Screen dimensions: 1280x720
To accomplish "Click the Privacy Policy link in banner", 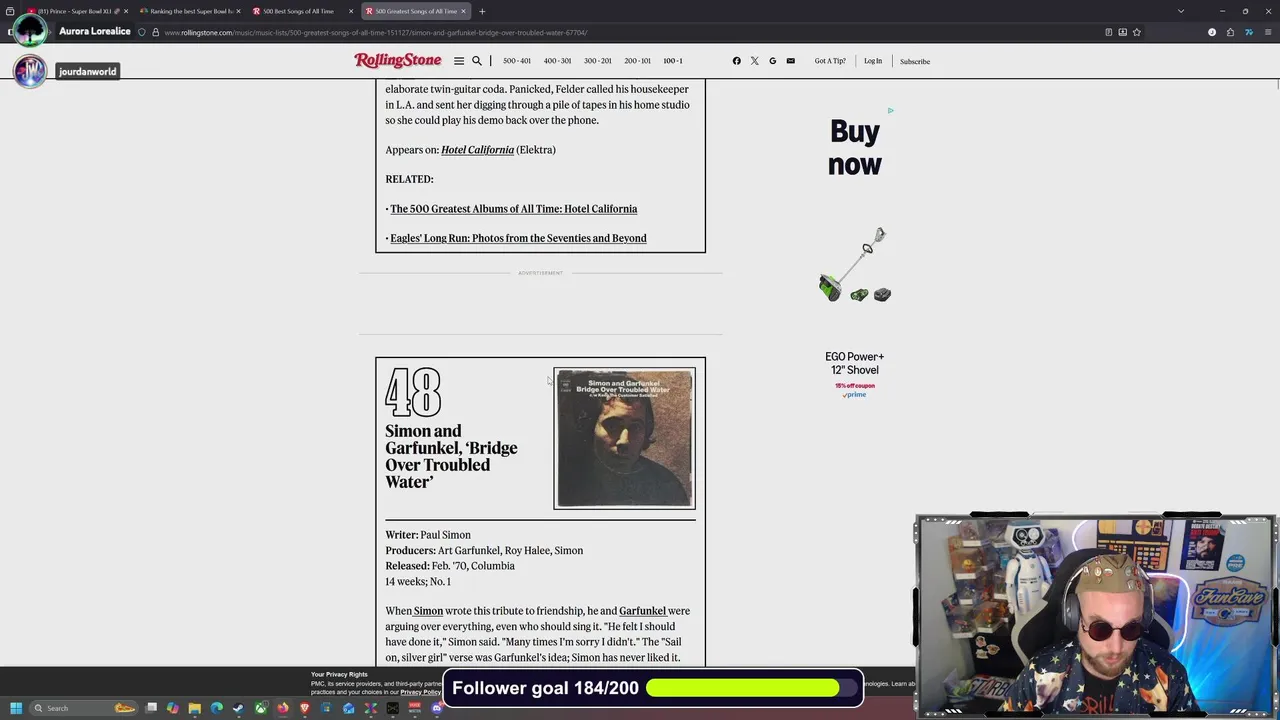I will (420, 692).
